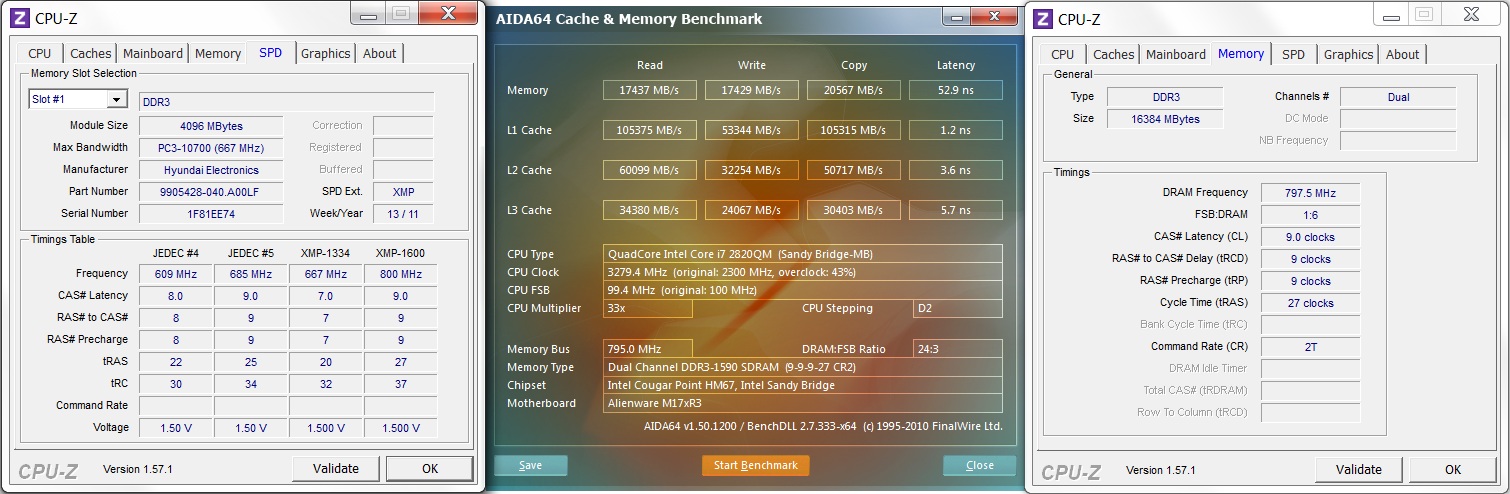Click L3 Cache Copy value 30403 MB/s
The width and height of the screenshot is (1510, 494).
[x=854, y=210]
